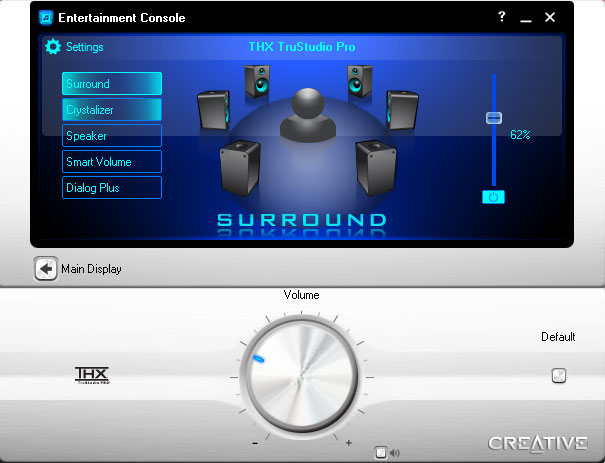Click the Volume knob dial
Viewport: 605px width, 463px height.
coord(301,377)
